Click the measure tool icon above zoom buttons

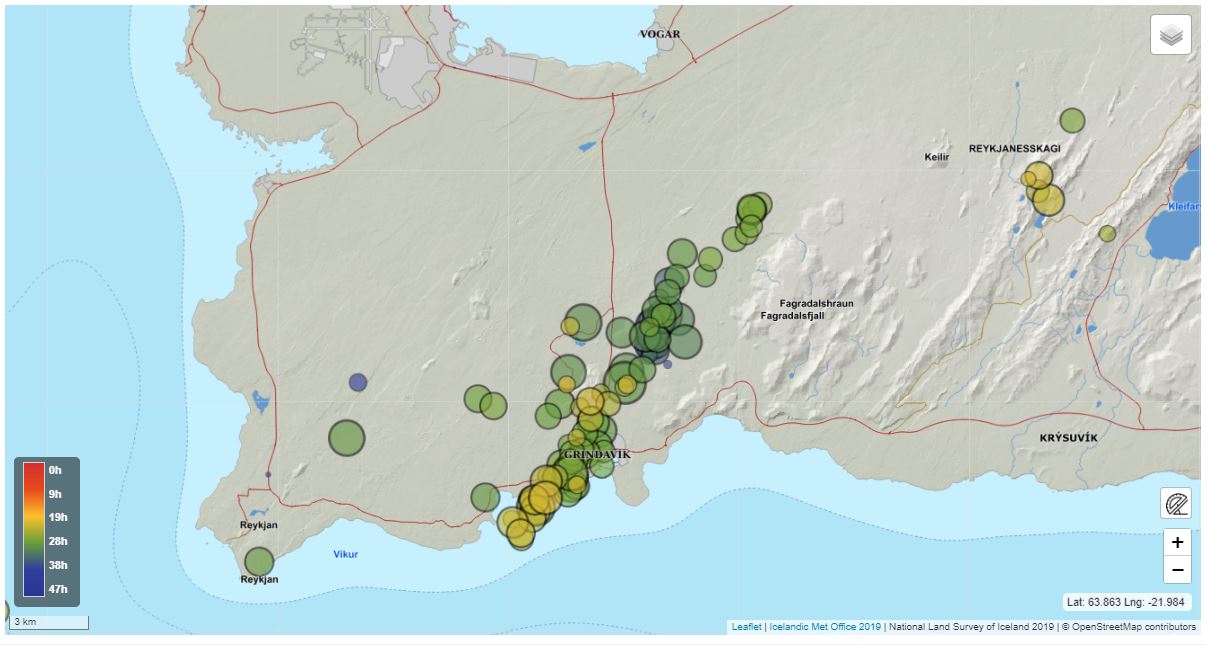[1176, 503]
